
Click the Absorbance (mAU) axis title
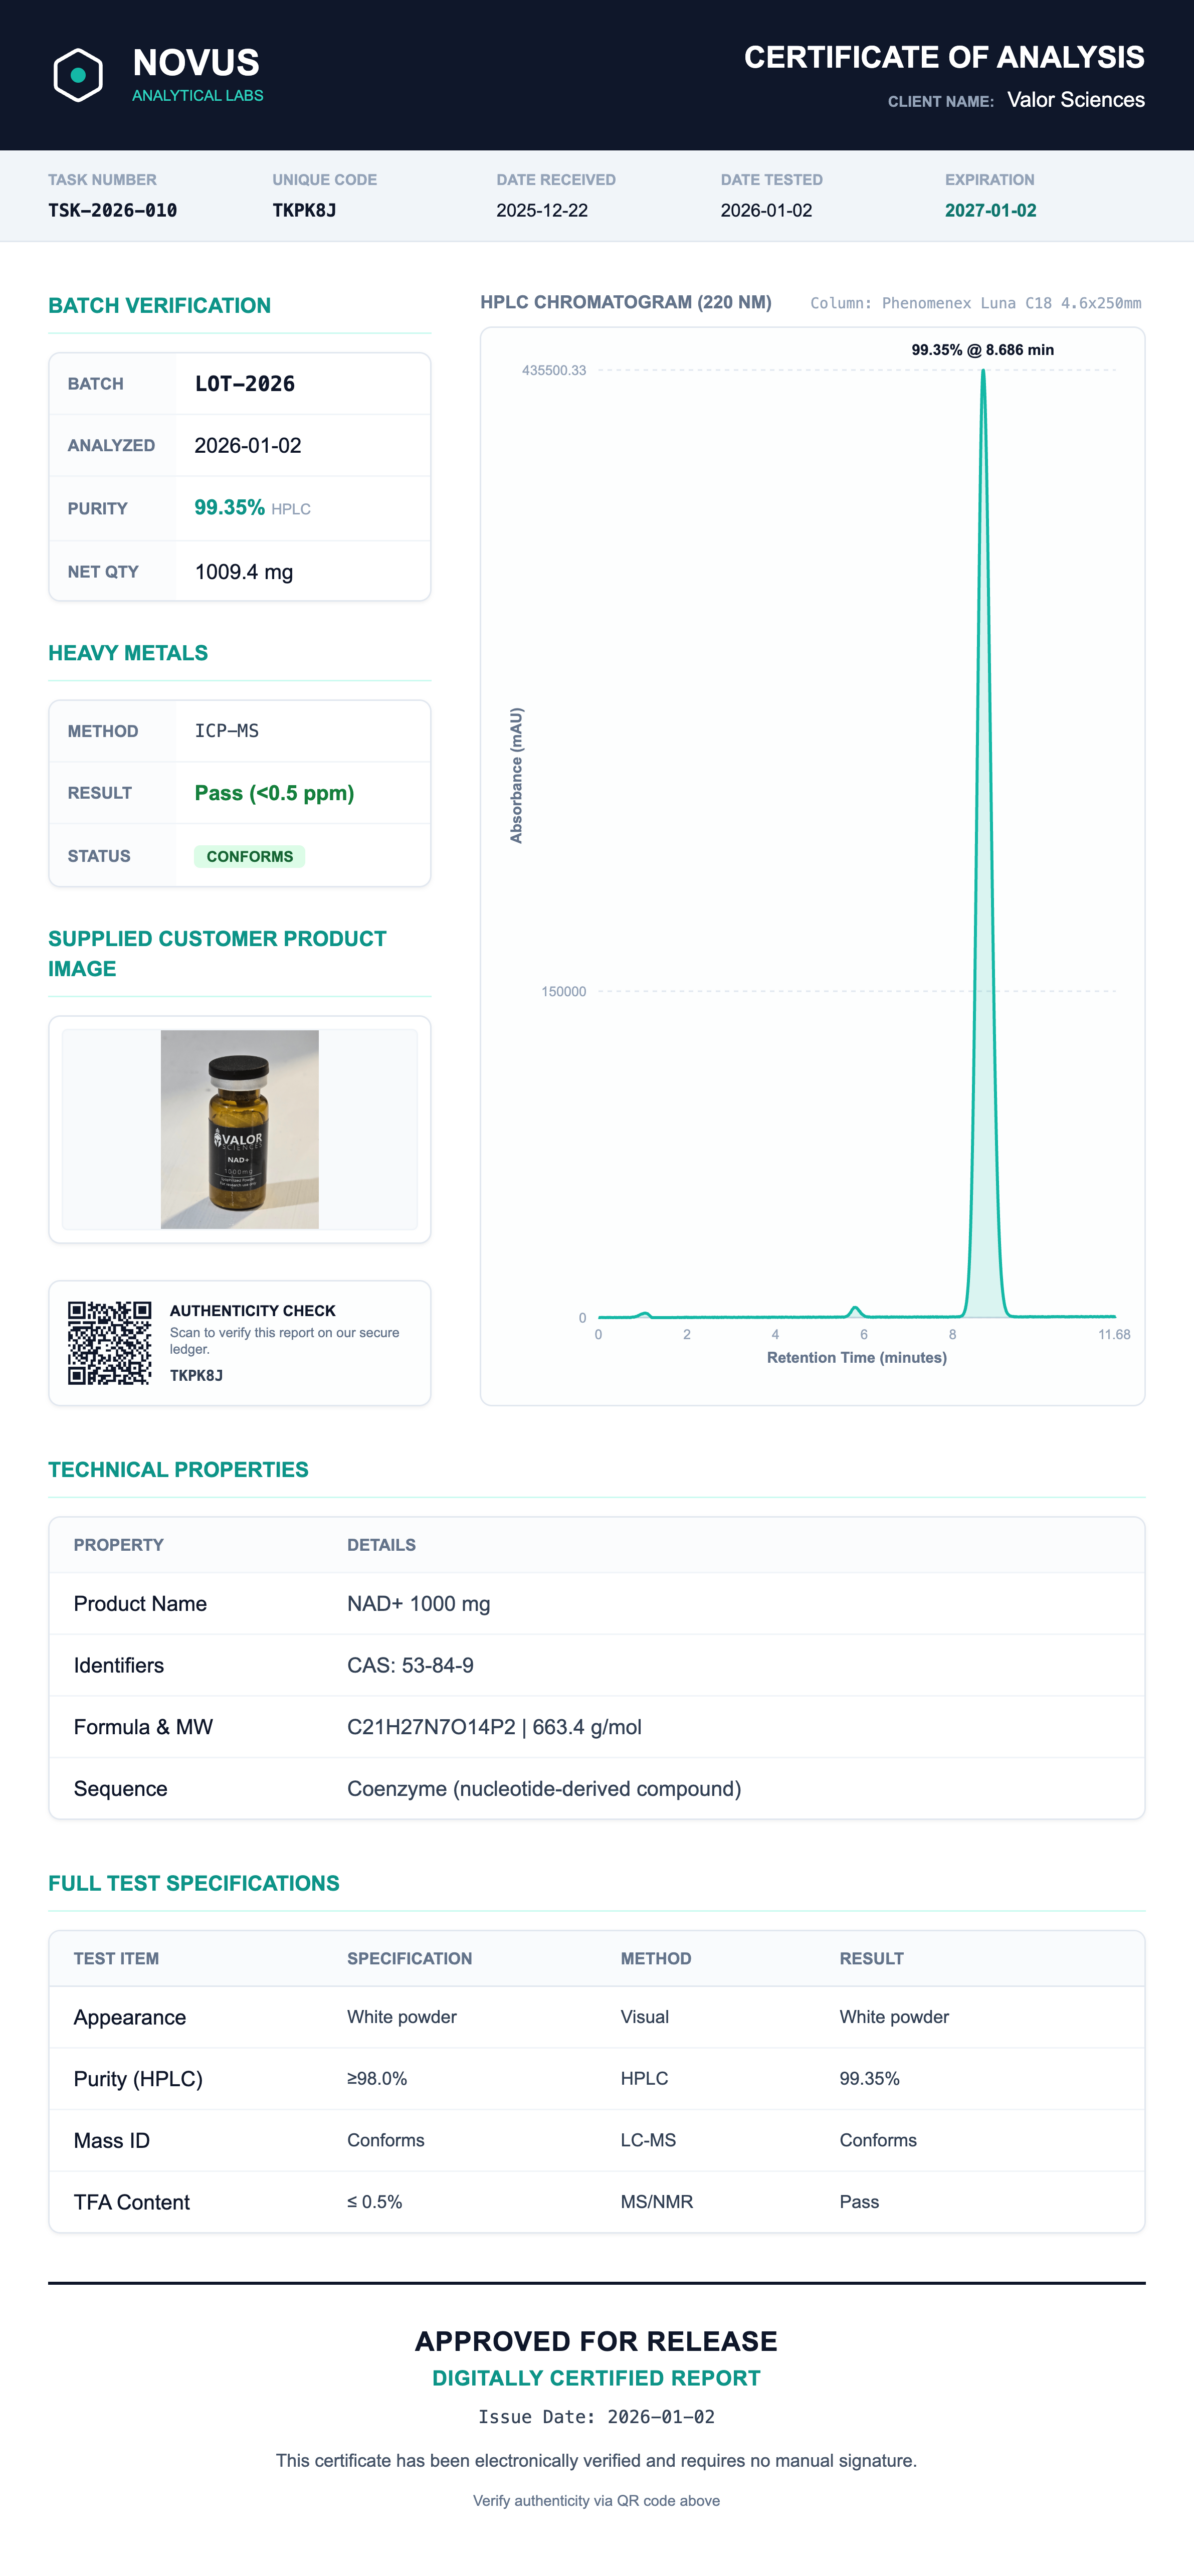(x=516, y=775)
